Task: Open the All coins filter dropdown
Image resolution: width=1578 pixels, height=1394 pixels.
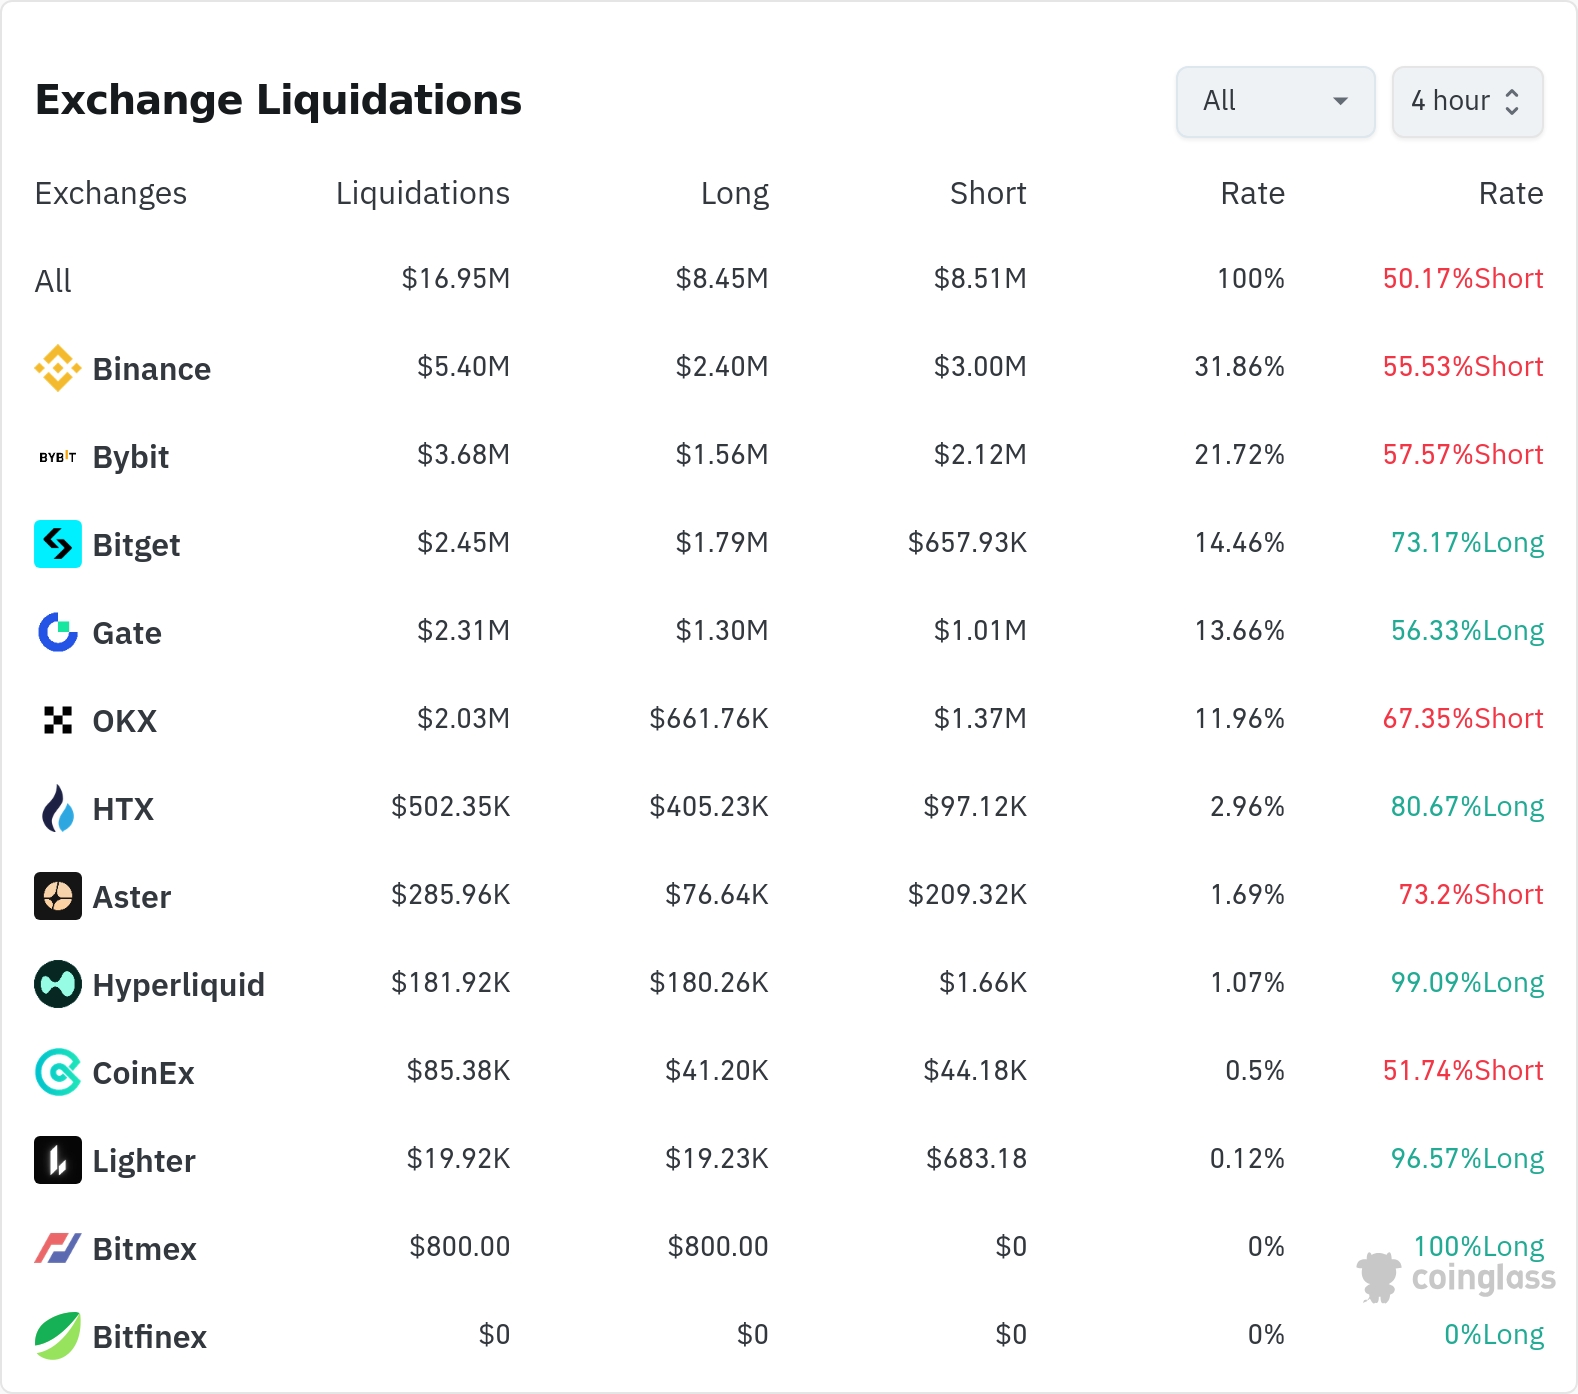Action: click(1274, 101)
